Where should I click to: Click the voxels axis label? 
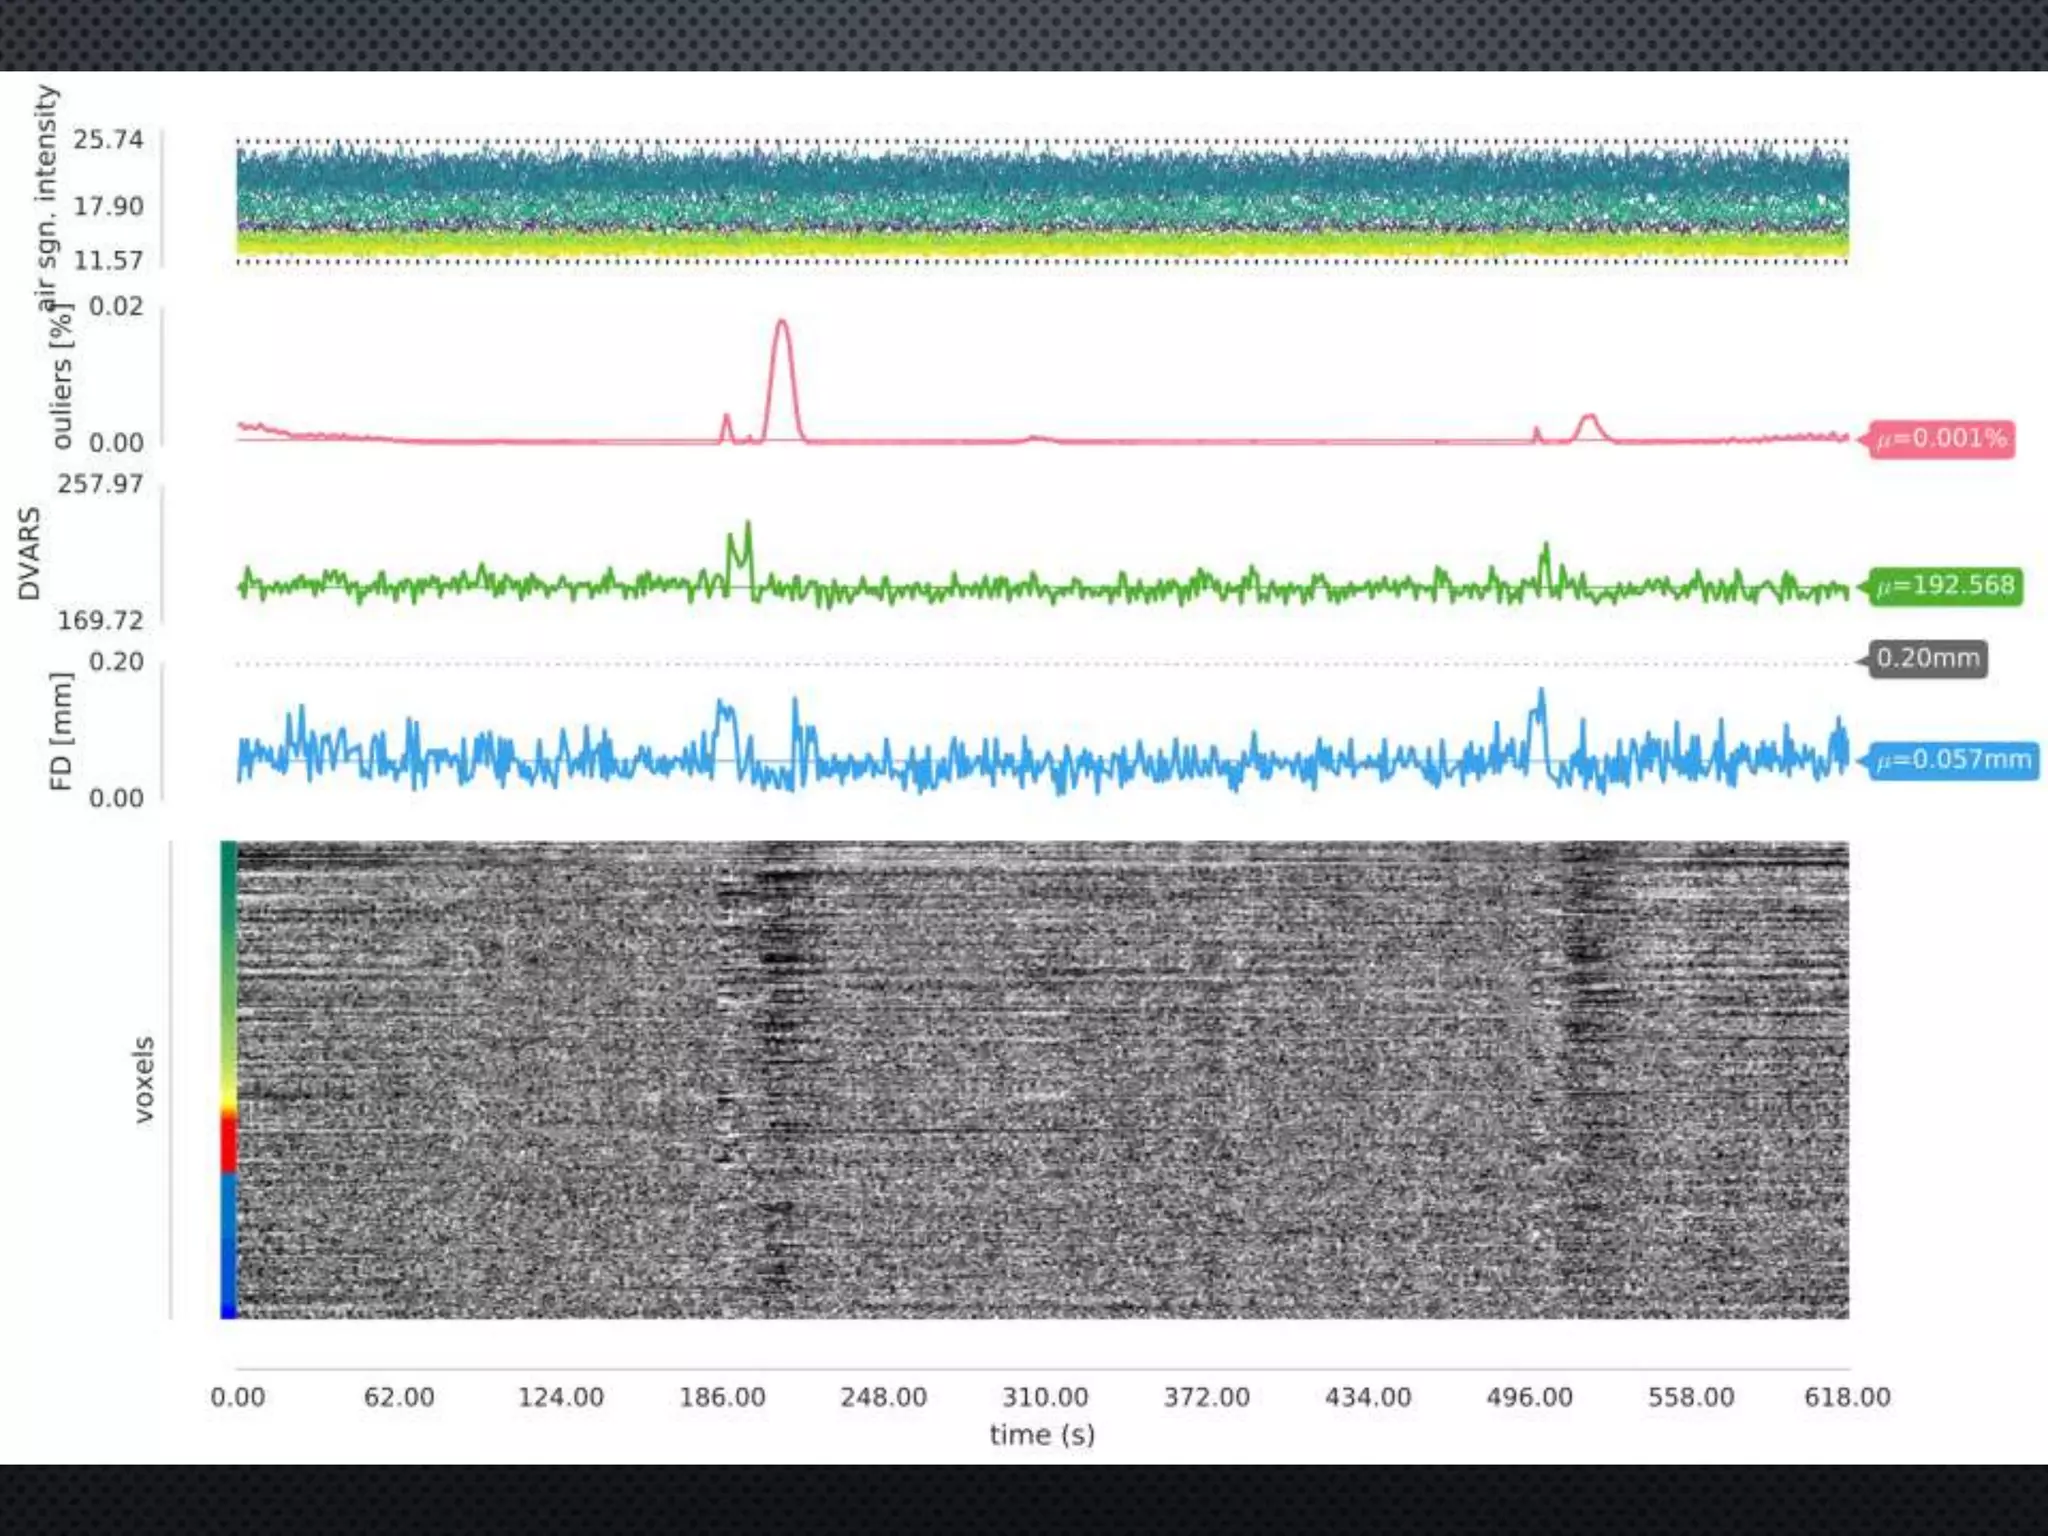(145, 1080)
